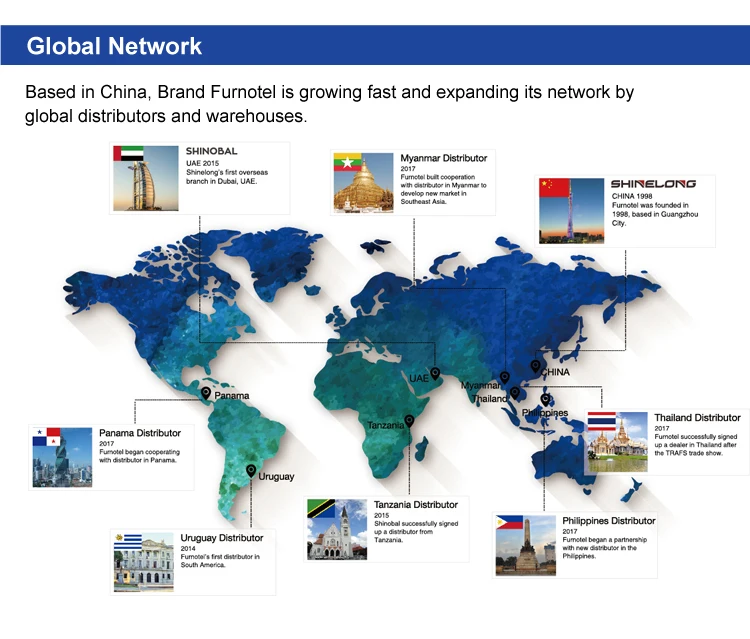Open the China Canton Tower photo
Image resolution: width=750 pixels, height=639 pixels.
click(571, 211)
